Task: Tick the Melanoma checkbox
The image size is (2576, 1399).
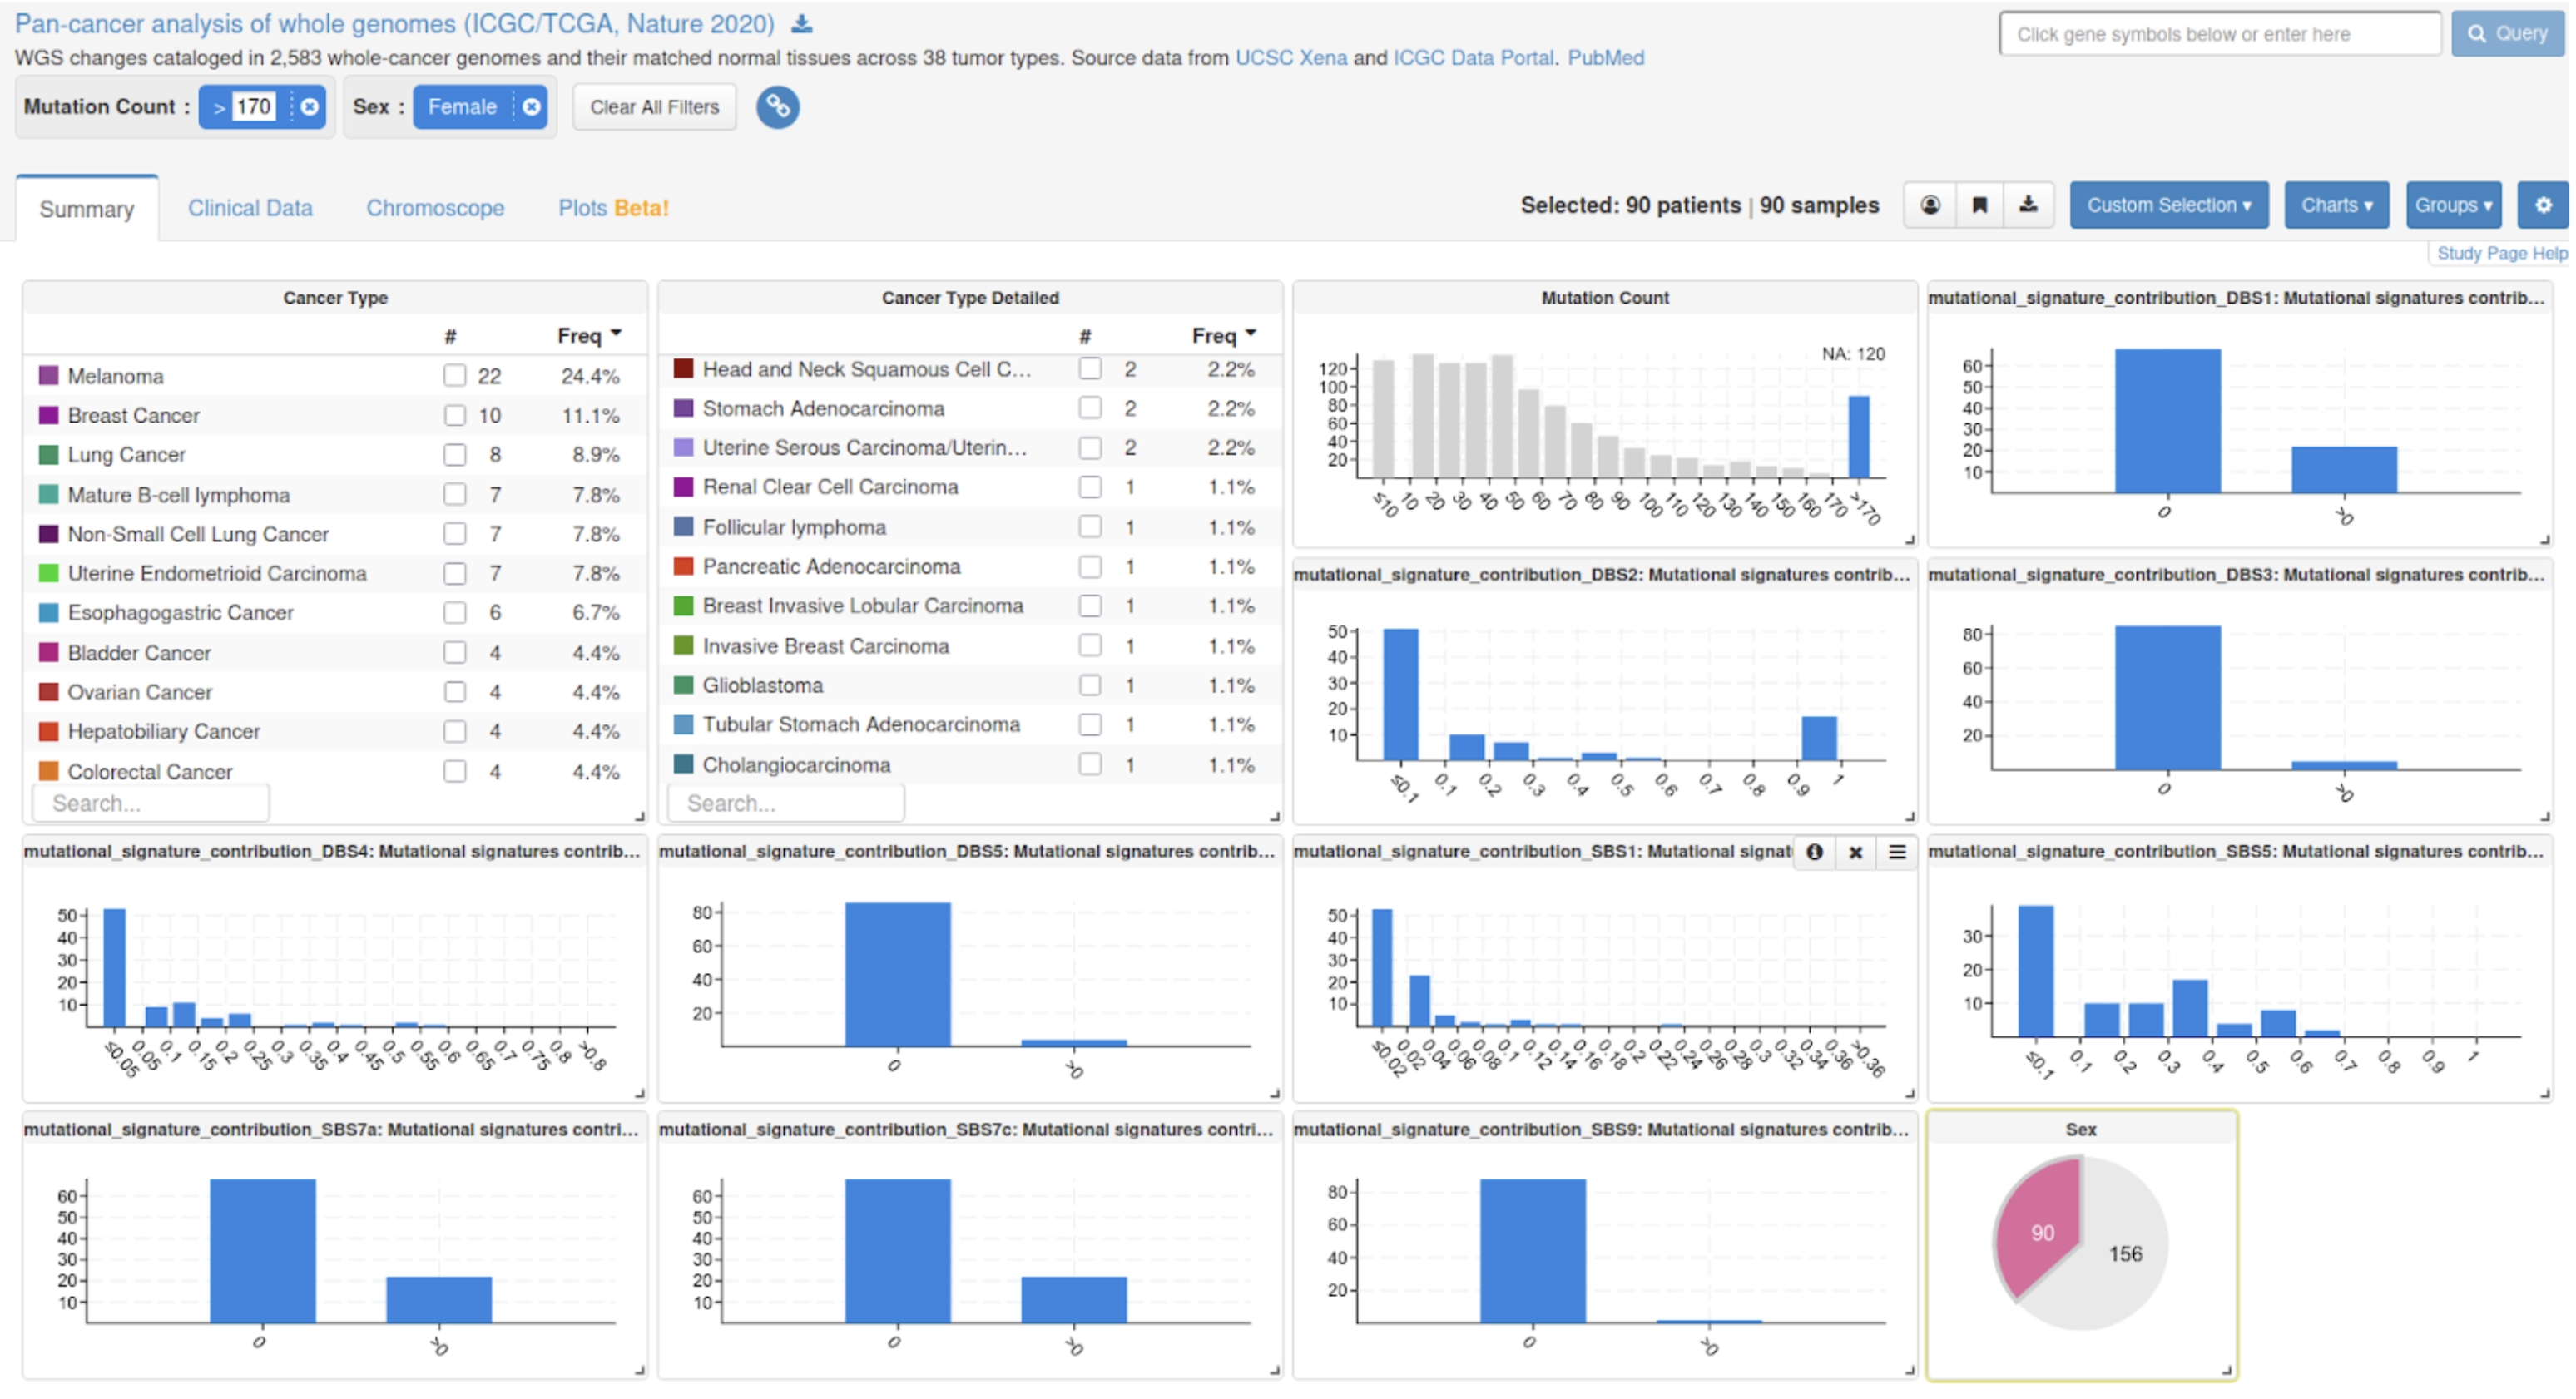Action: (455, 376)
